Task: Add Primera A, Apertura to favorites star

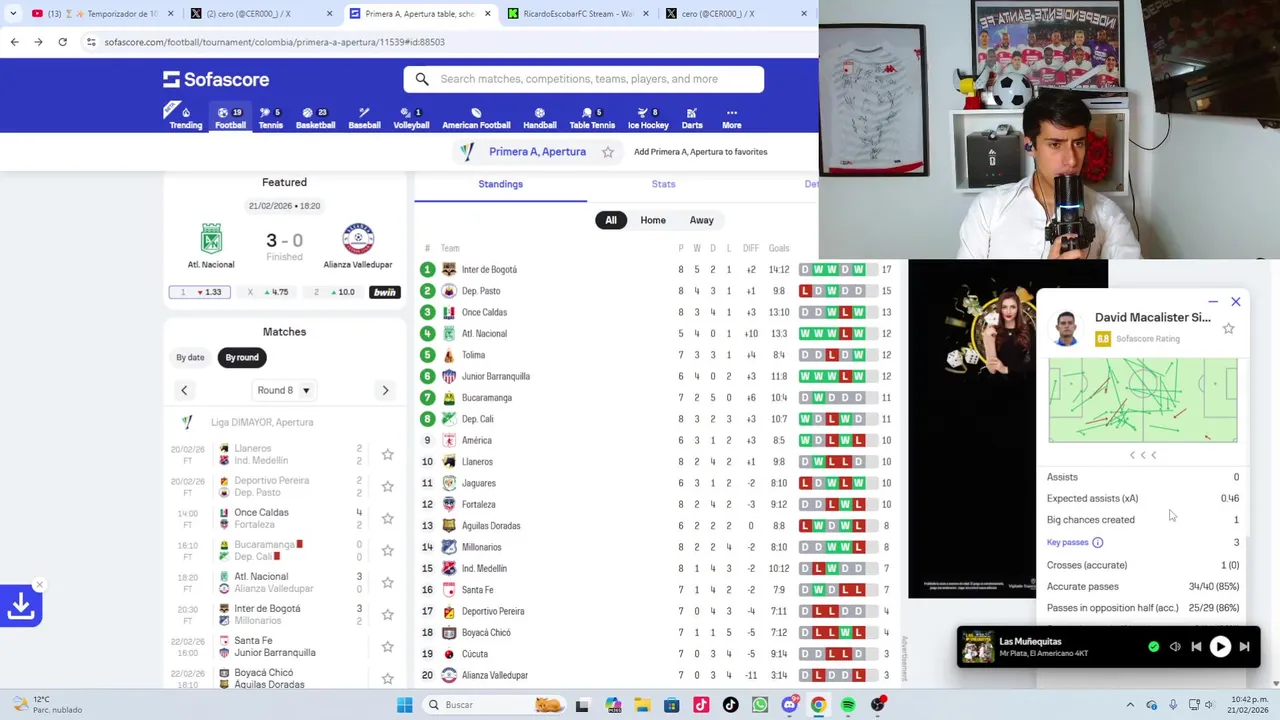Action: coord(608,152)
